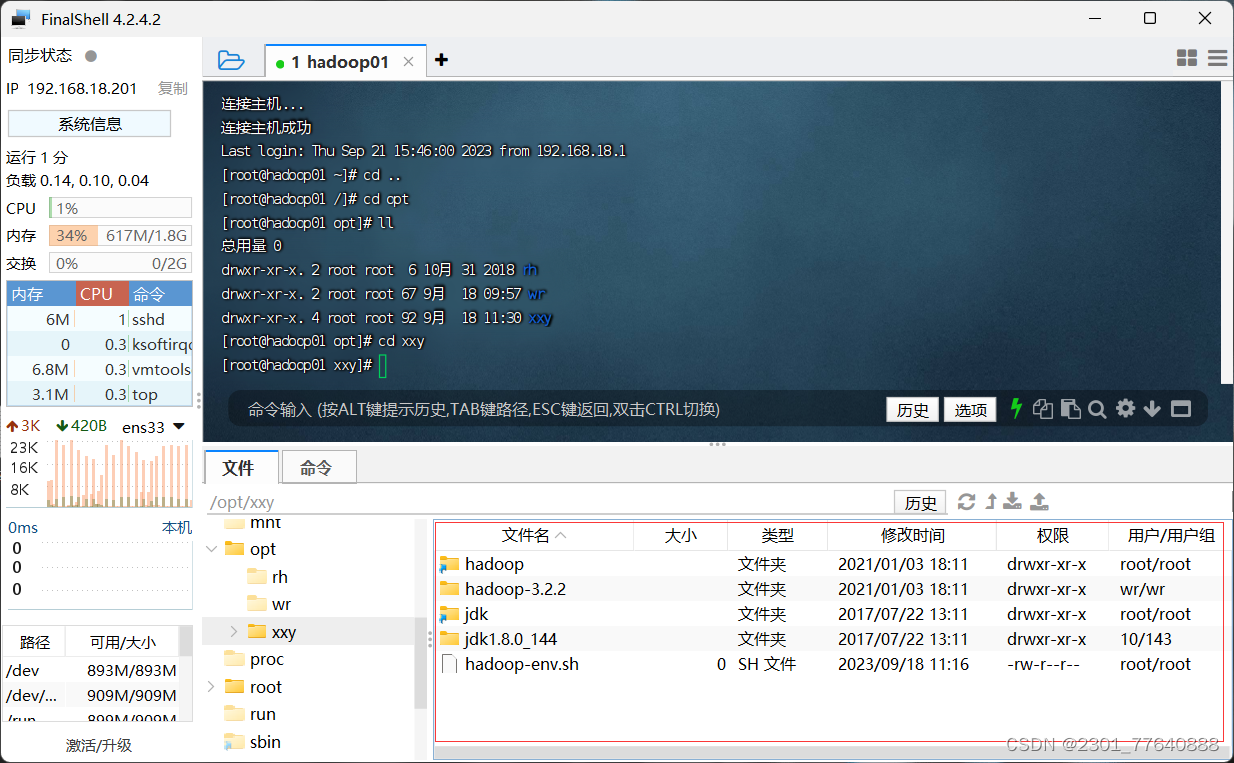Click the 内存 34% usage bar
The height and width of the screenshot is (763, 1234).
(x=120, y=236)
